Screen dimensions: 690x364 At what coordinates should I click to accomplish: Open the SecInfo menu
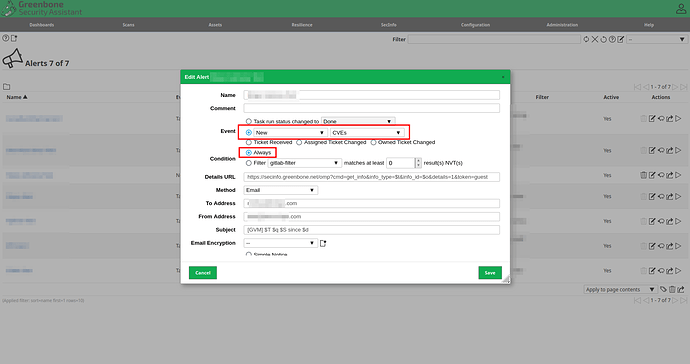pos(389,25)
